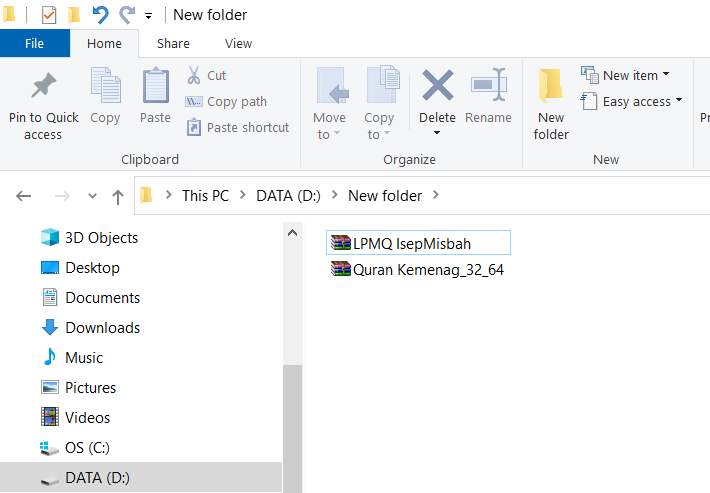Click the Cut scissors icon
Viewport: 710px width, 493px height.
coord(194,75)
